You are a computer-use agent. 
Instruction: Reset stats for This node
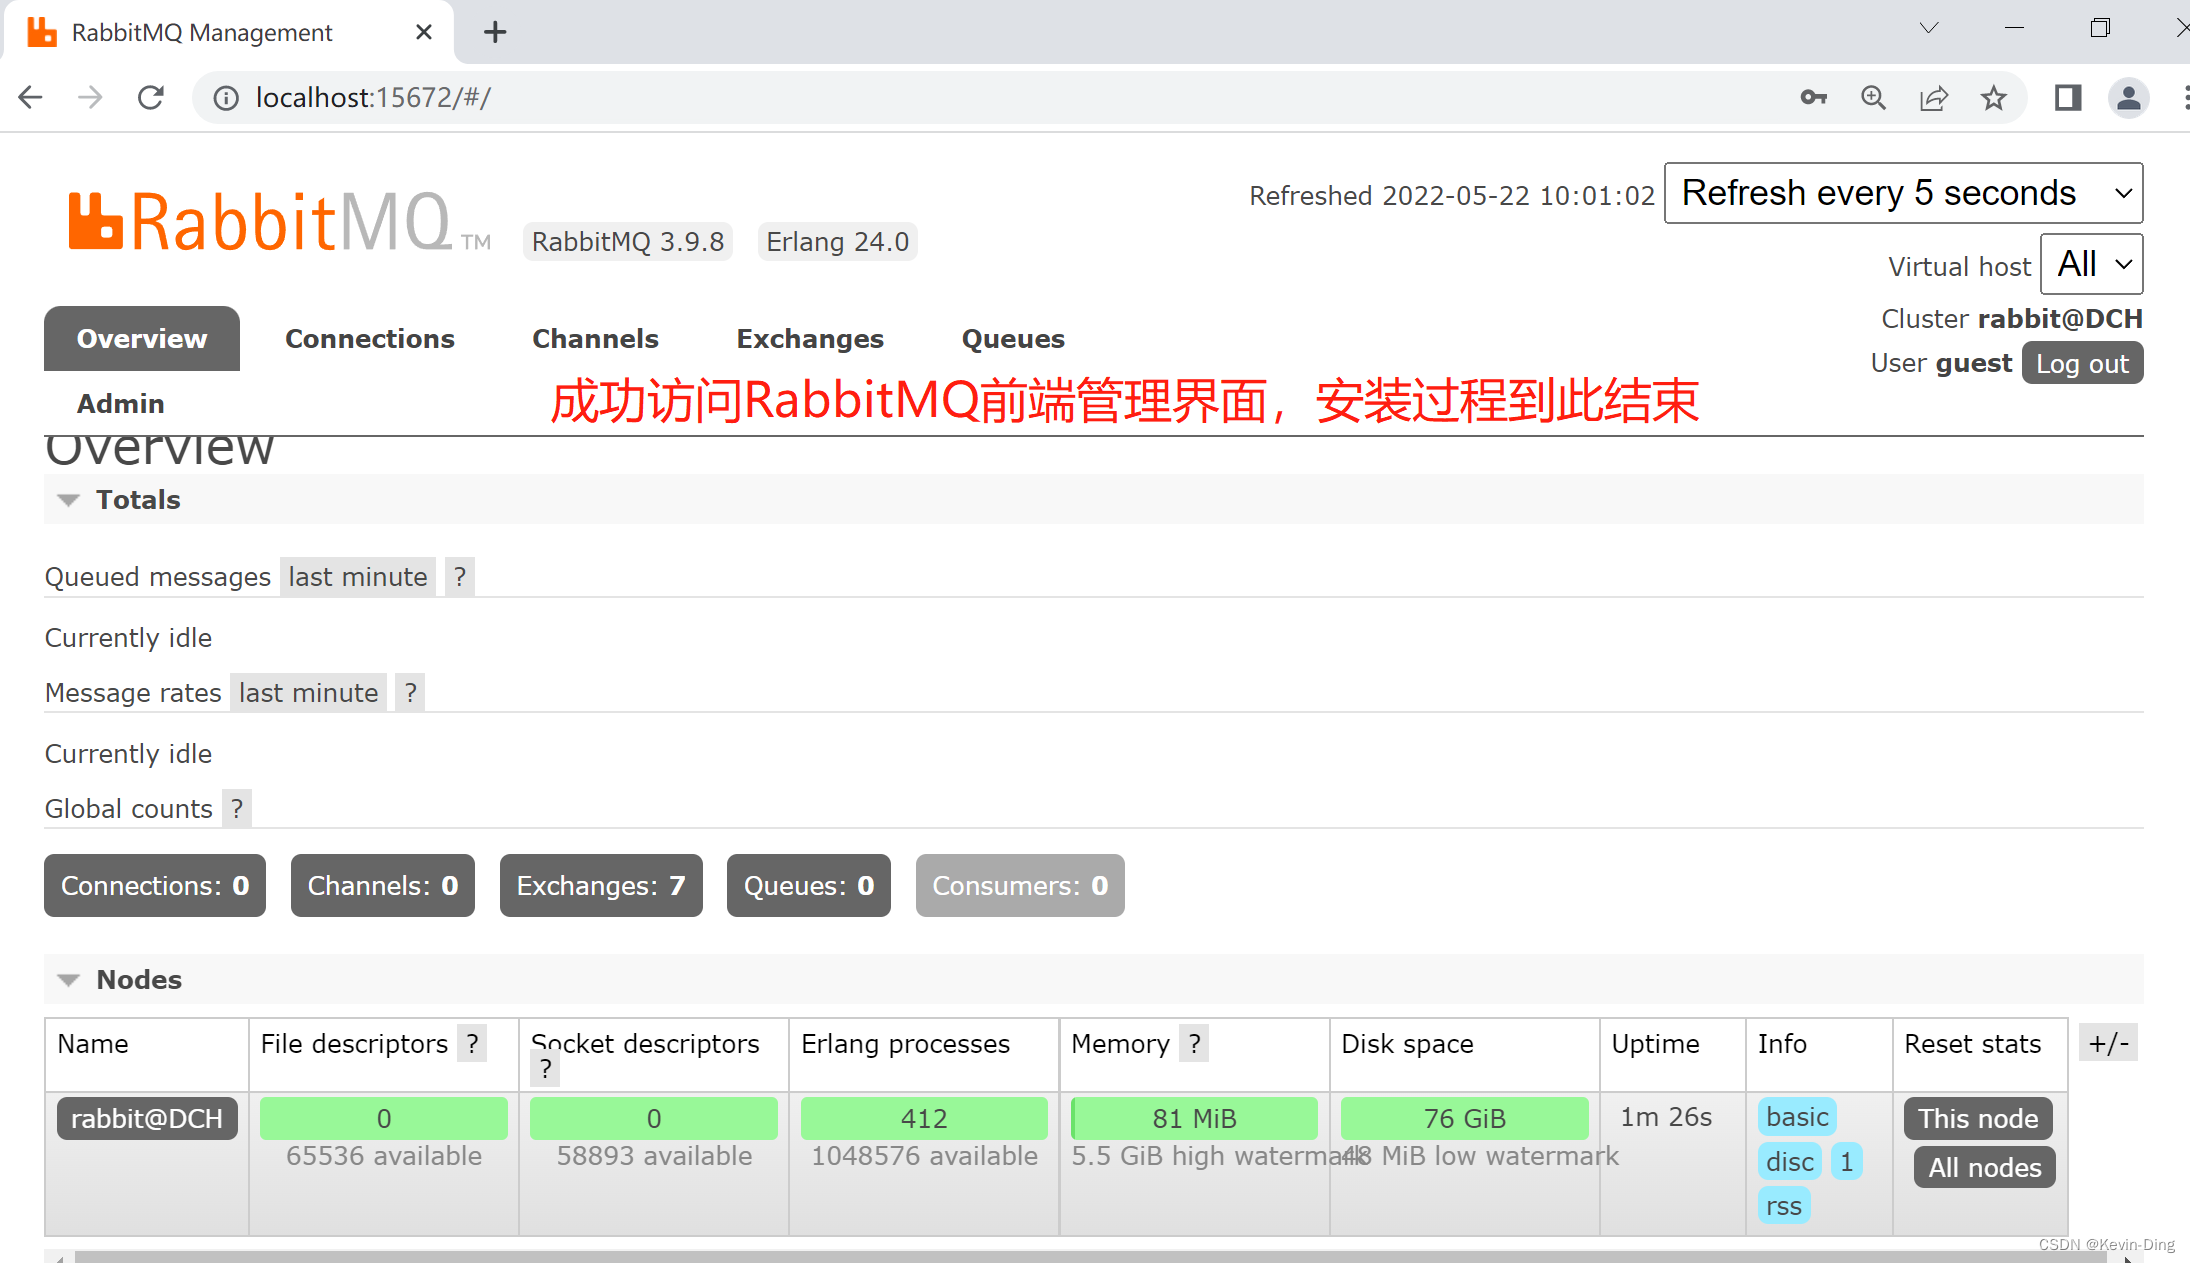pos(1978,1118)
